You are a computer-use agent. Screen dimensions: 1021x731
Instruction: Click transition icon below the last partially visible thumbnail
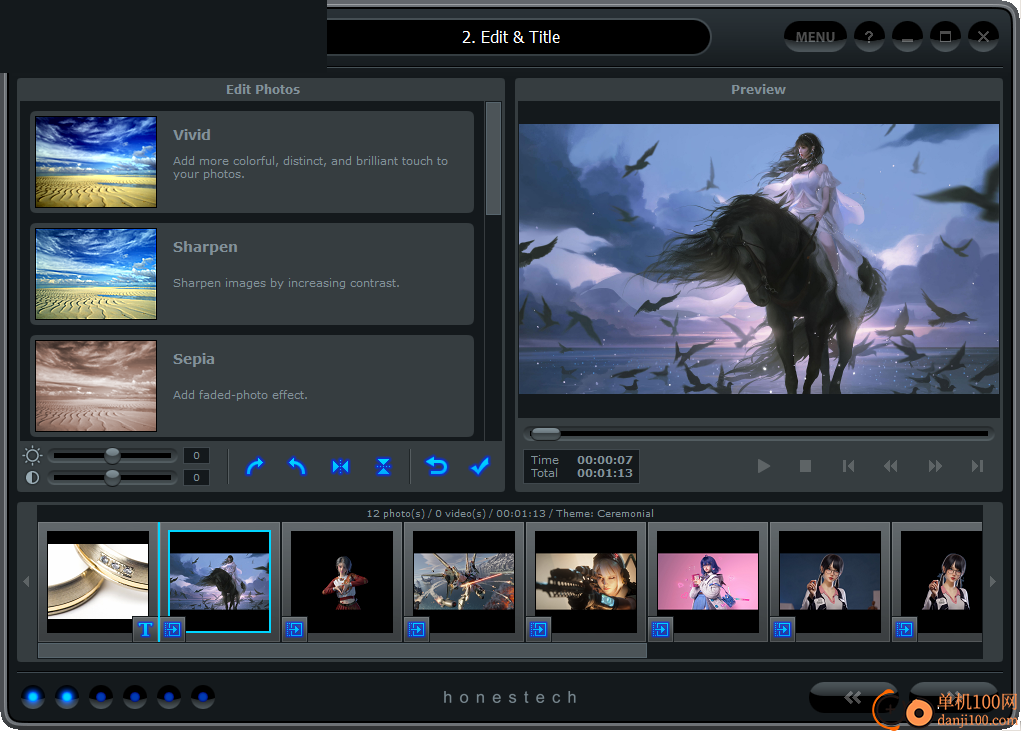[904, 629]
